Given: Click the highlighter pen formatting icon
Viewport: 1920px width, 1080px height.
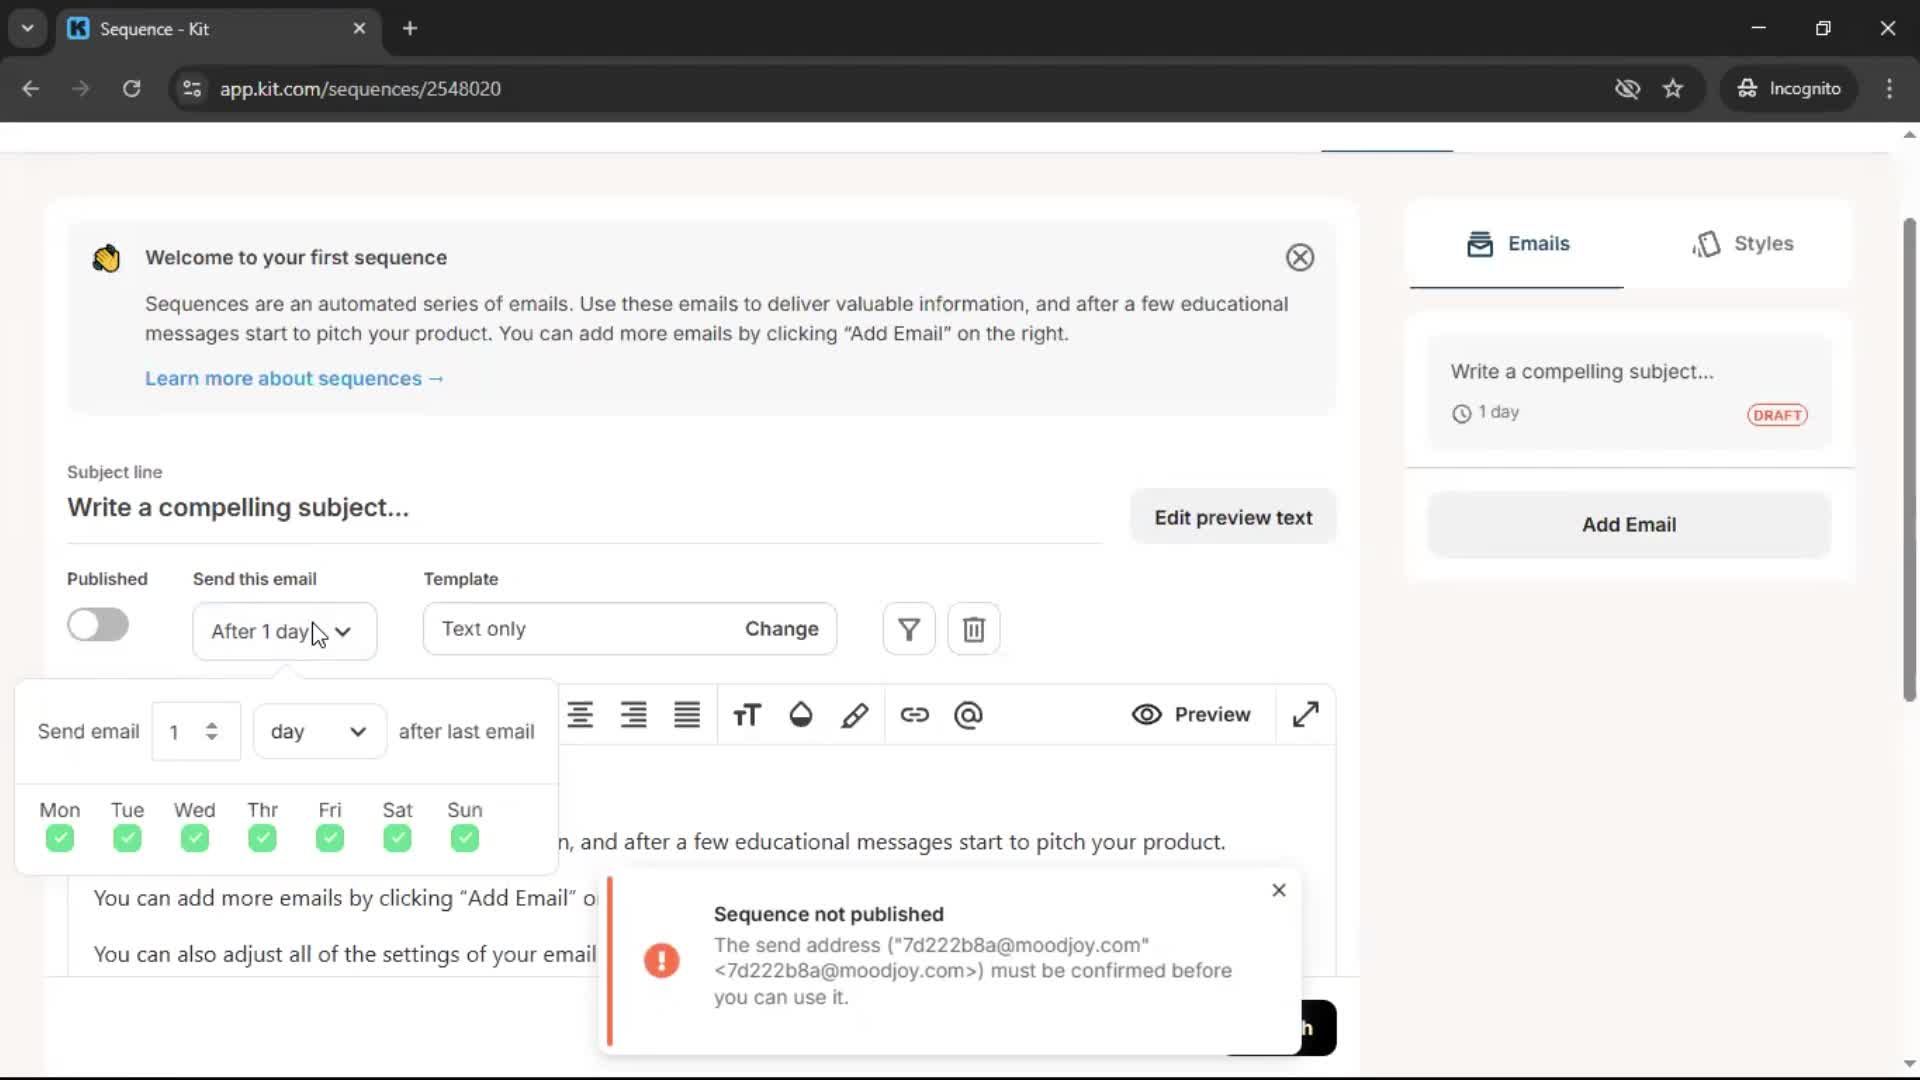Looking at the screenshot, I should click(855, 714).
